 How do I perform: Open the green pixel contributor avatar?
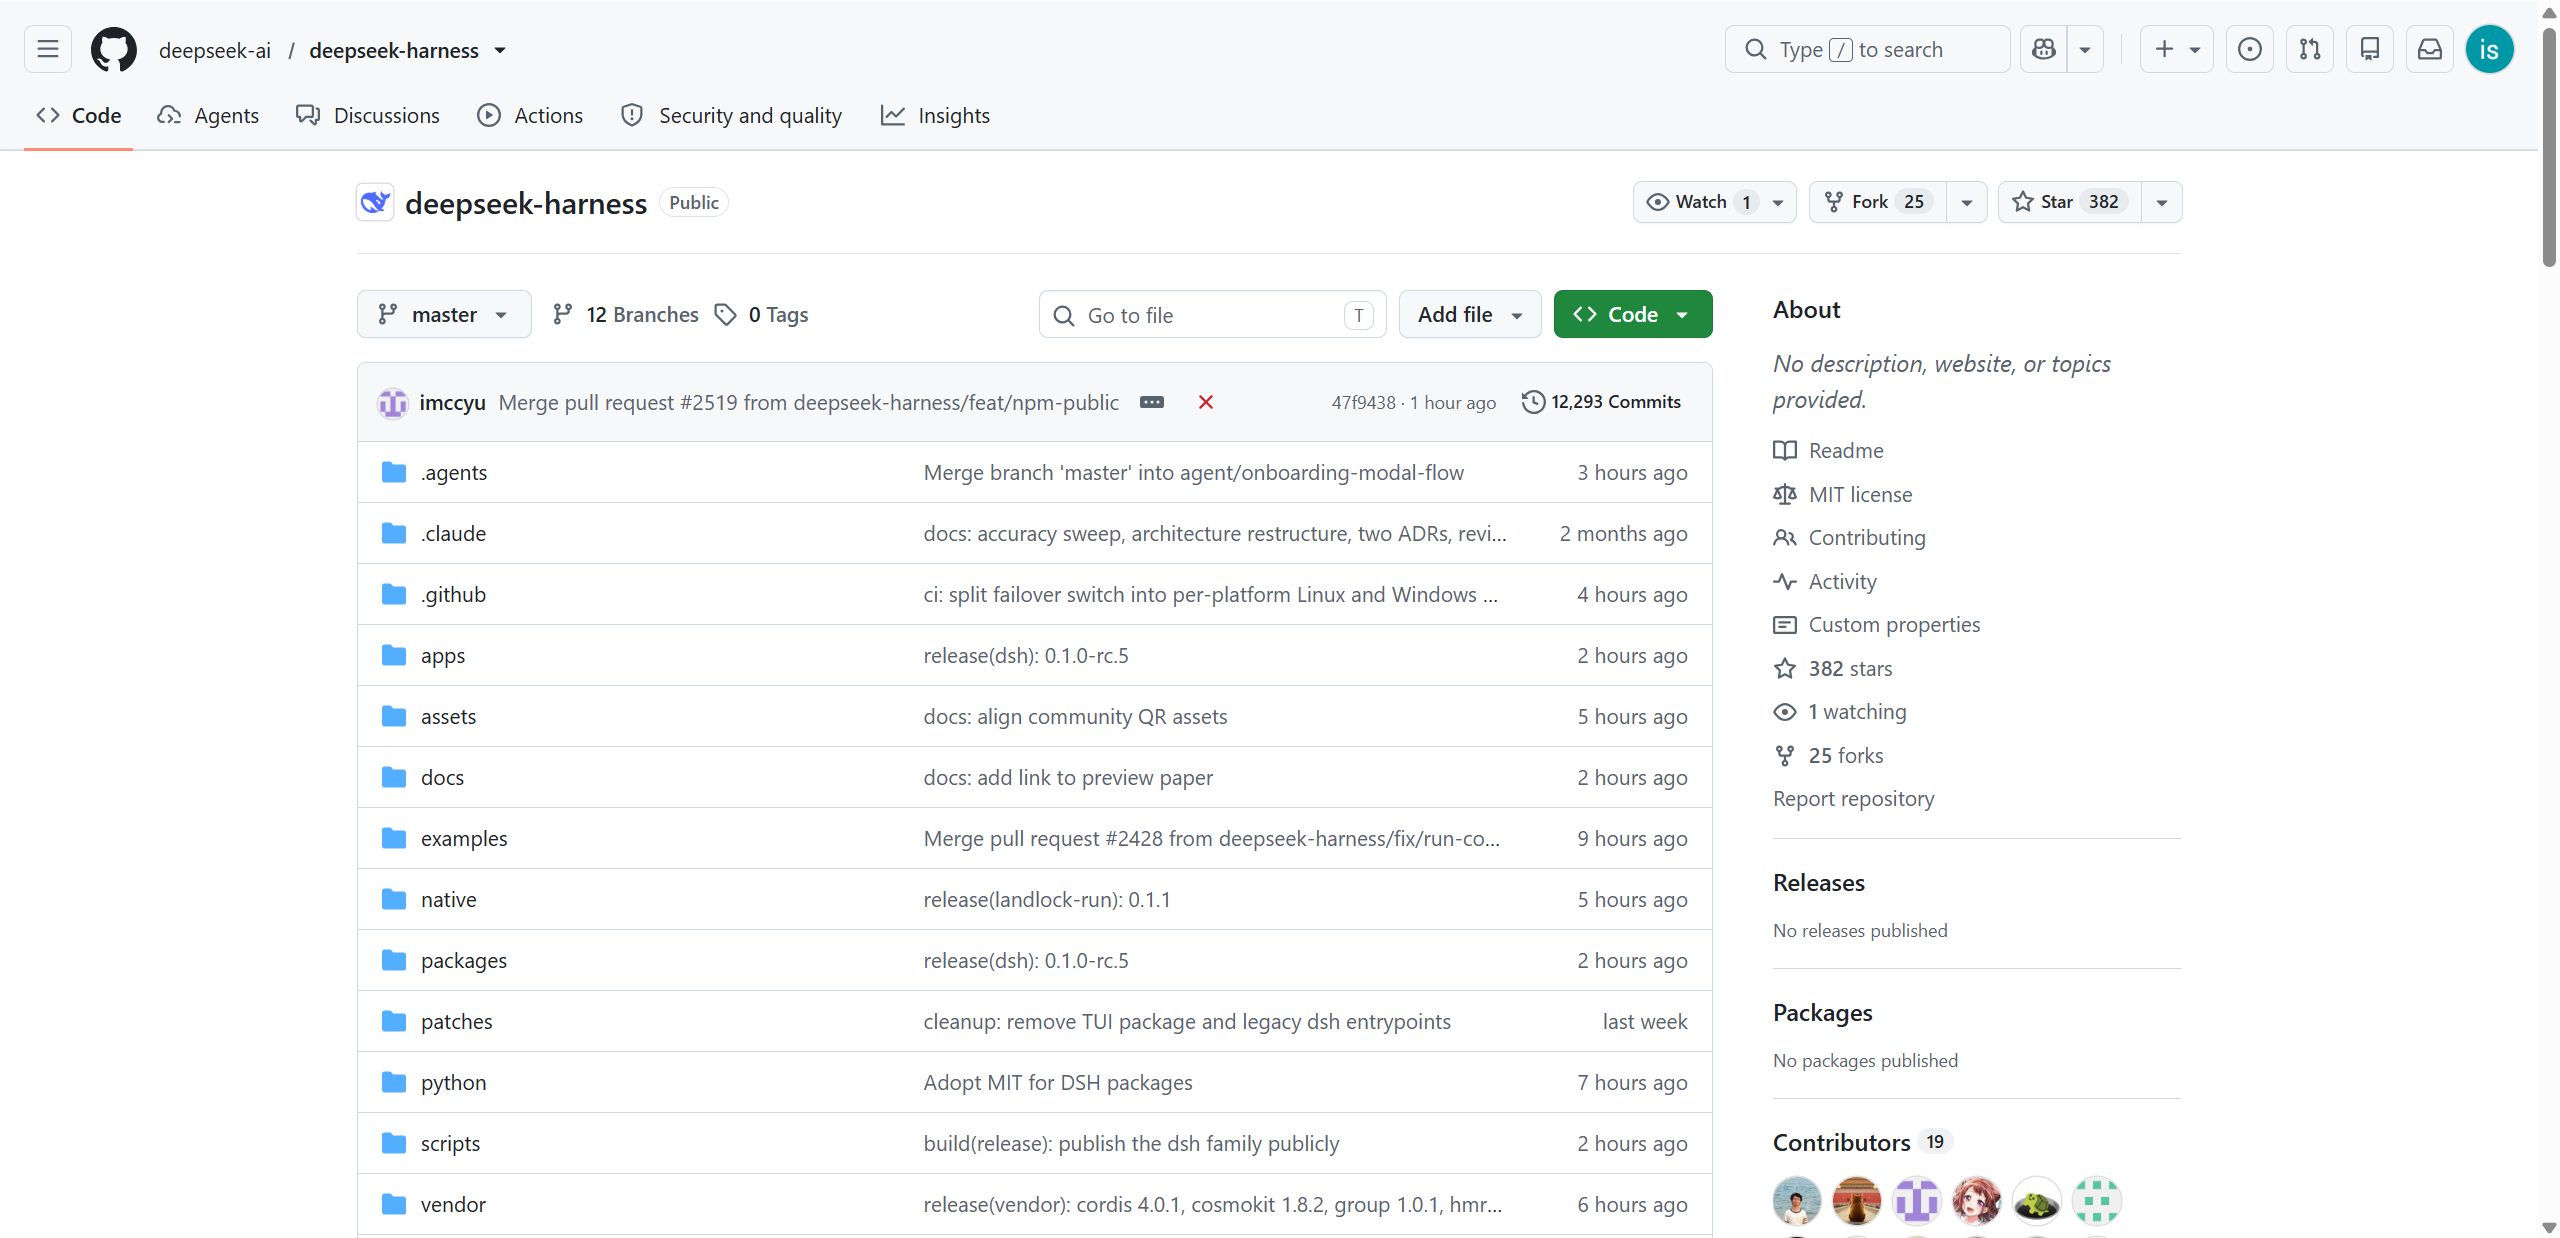(2097, 1200)
